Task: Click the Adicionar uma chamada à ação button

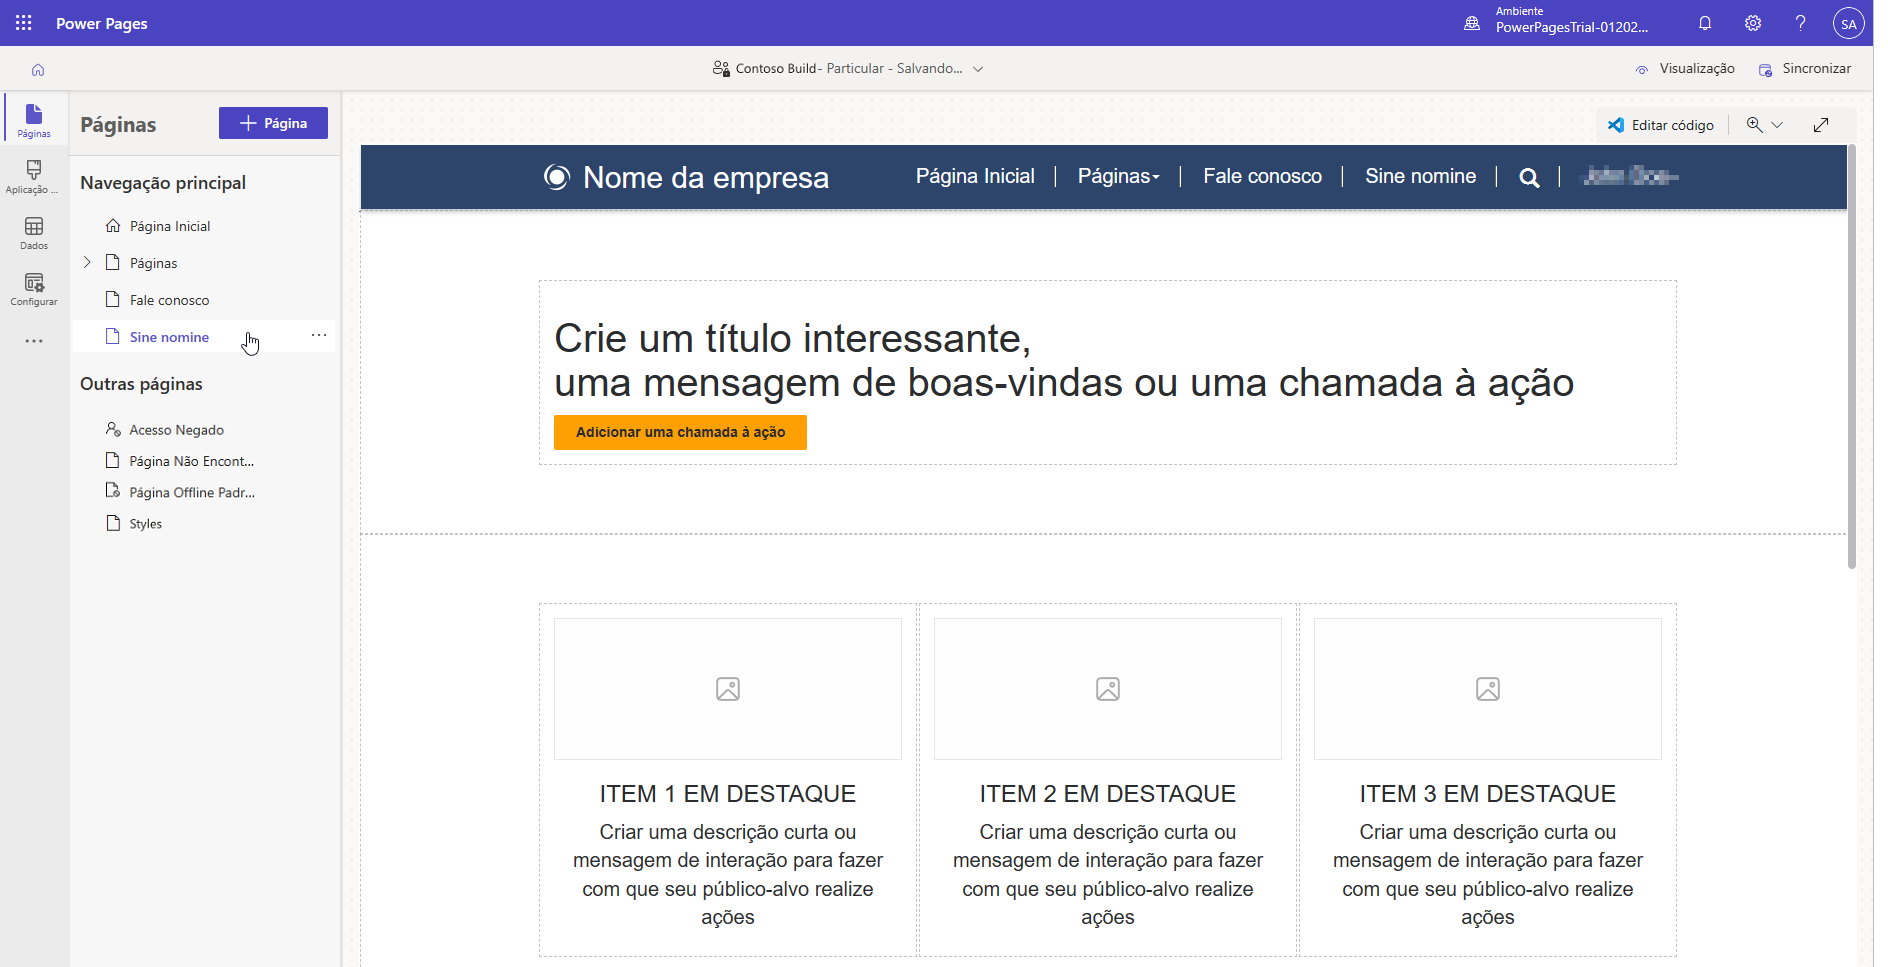Action: (x=679, y=432)
